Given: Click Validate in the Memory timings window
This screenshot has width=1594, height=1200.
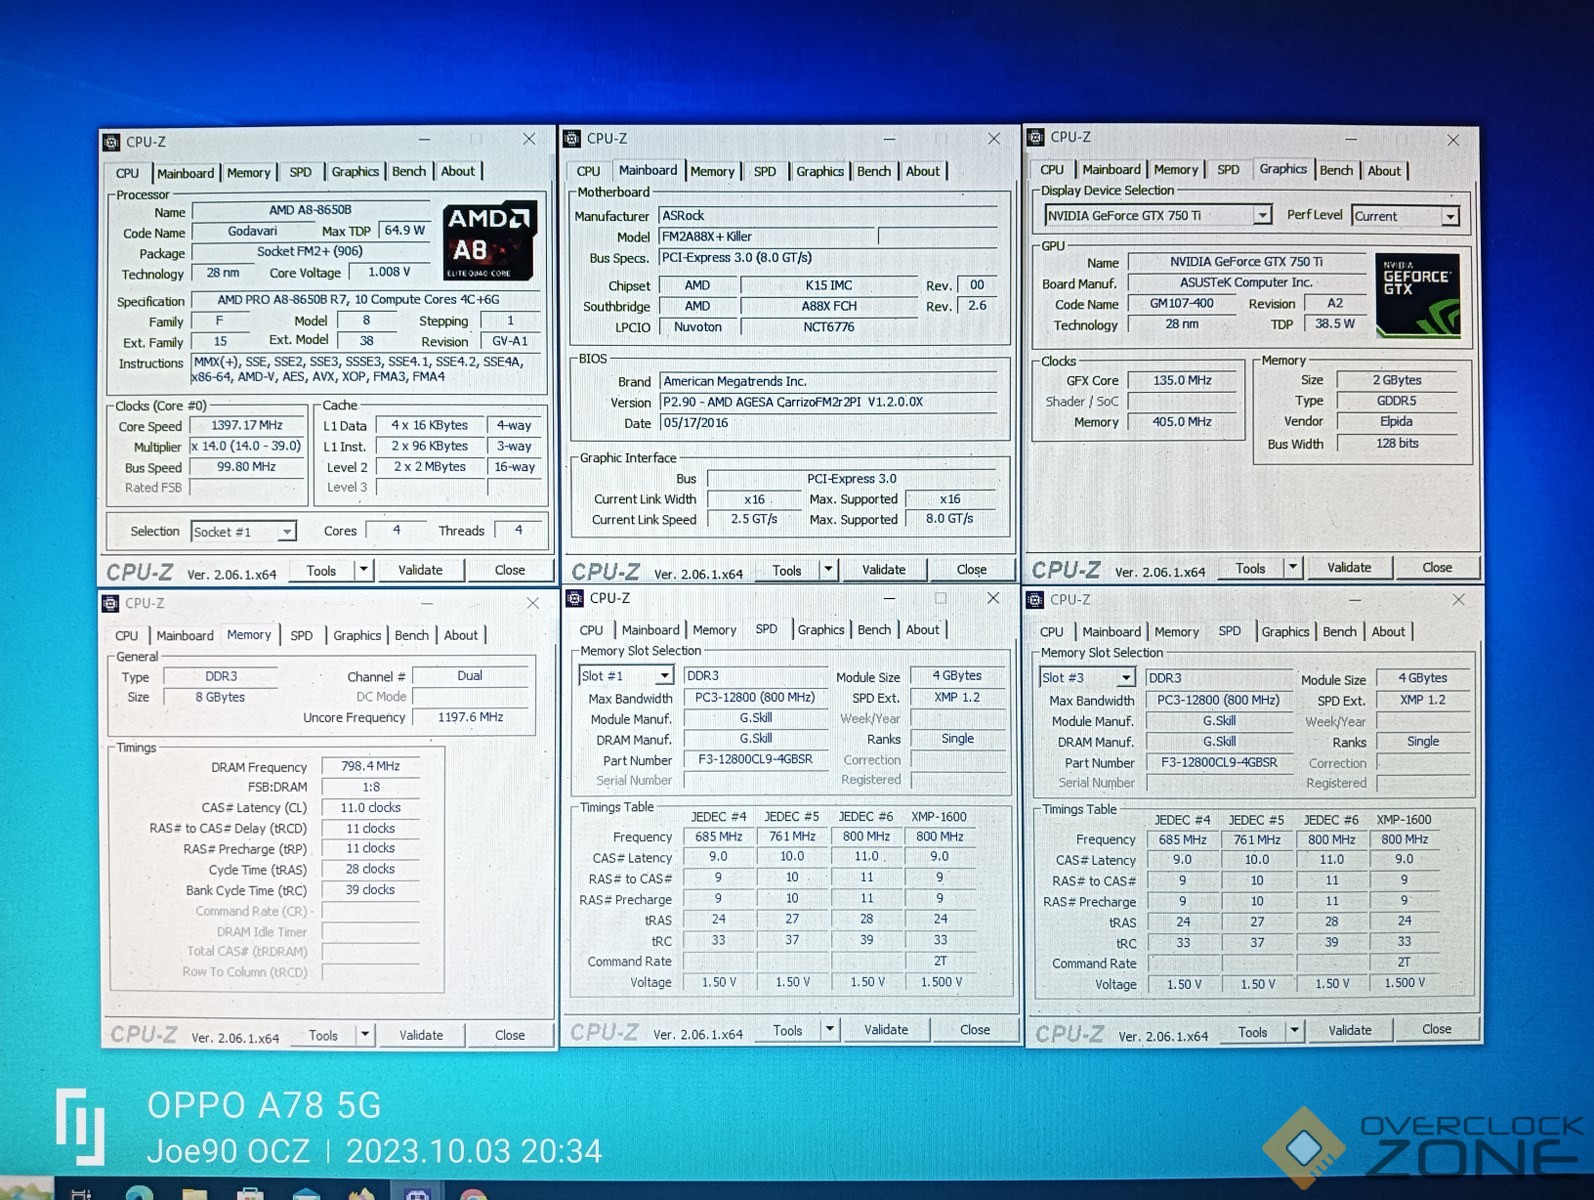Looking at the screenshot, I should pos(421,1035).
